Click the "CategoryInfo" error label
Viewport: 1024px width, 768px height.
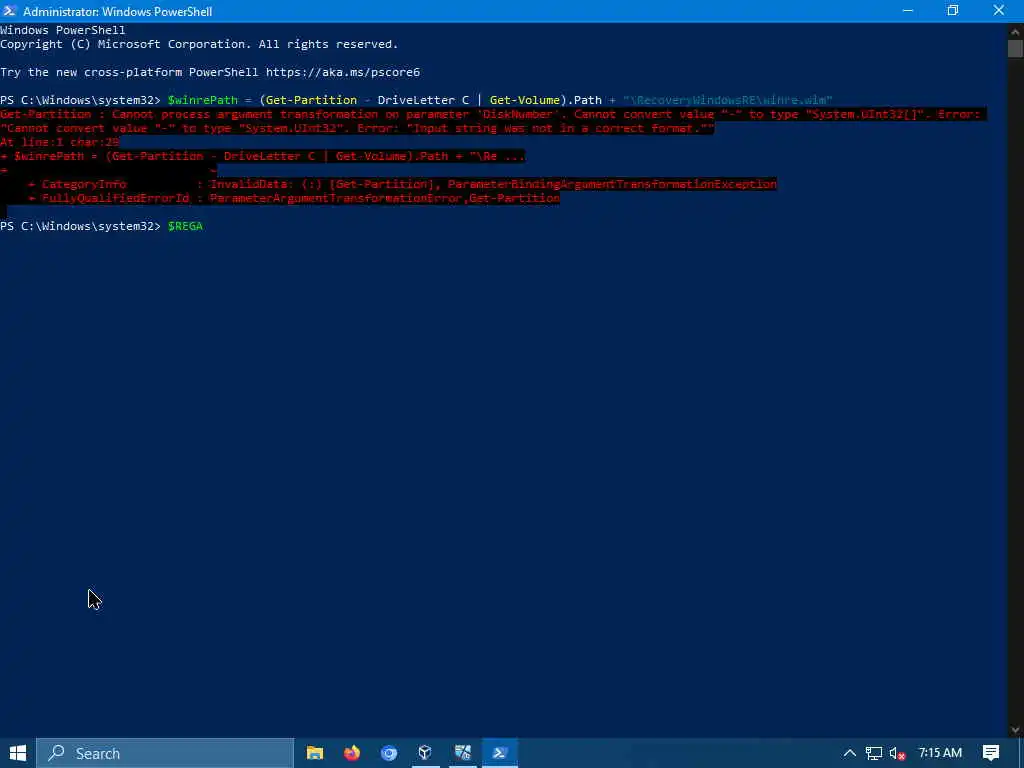click(84, 184)
